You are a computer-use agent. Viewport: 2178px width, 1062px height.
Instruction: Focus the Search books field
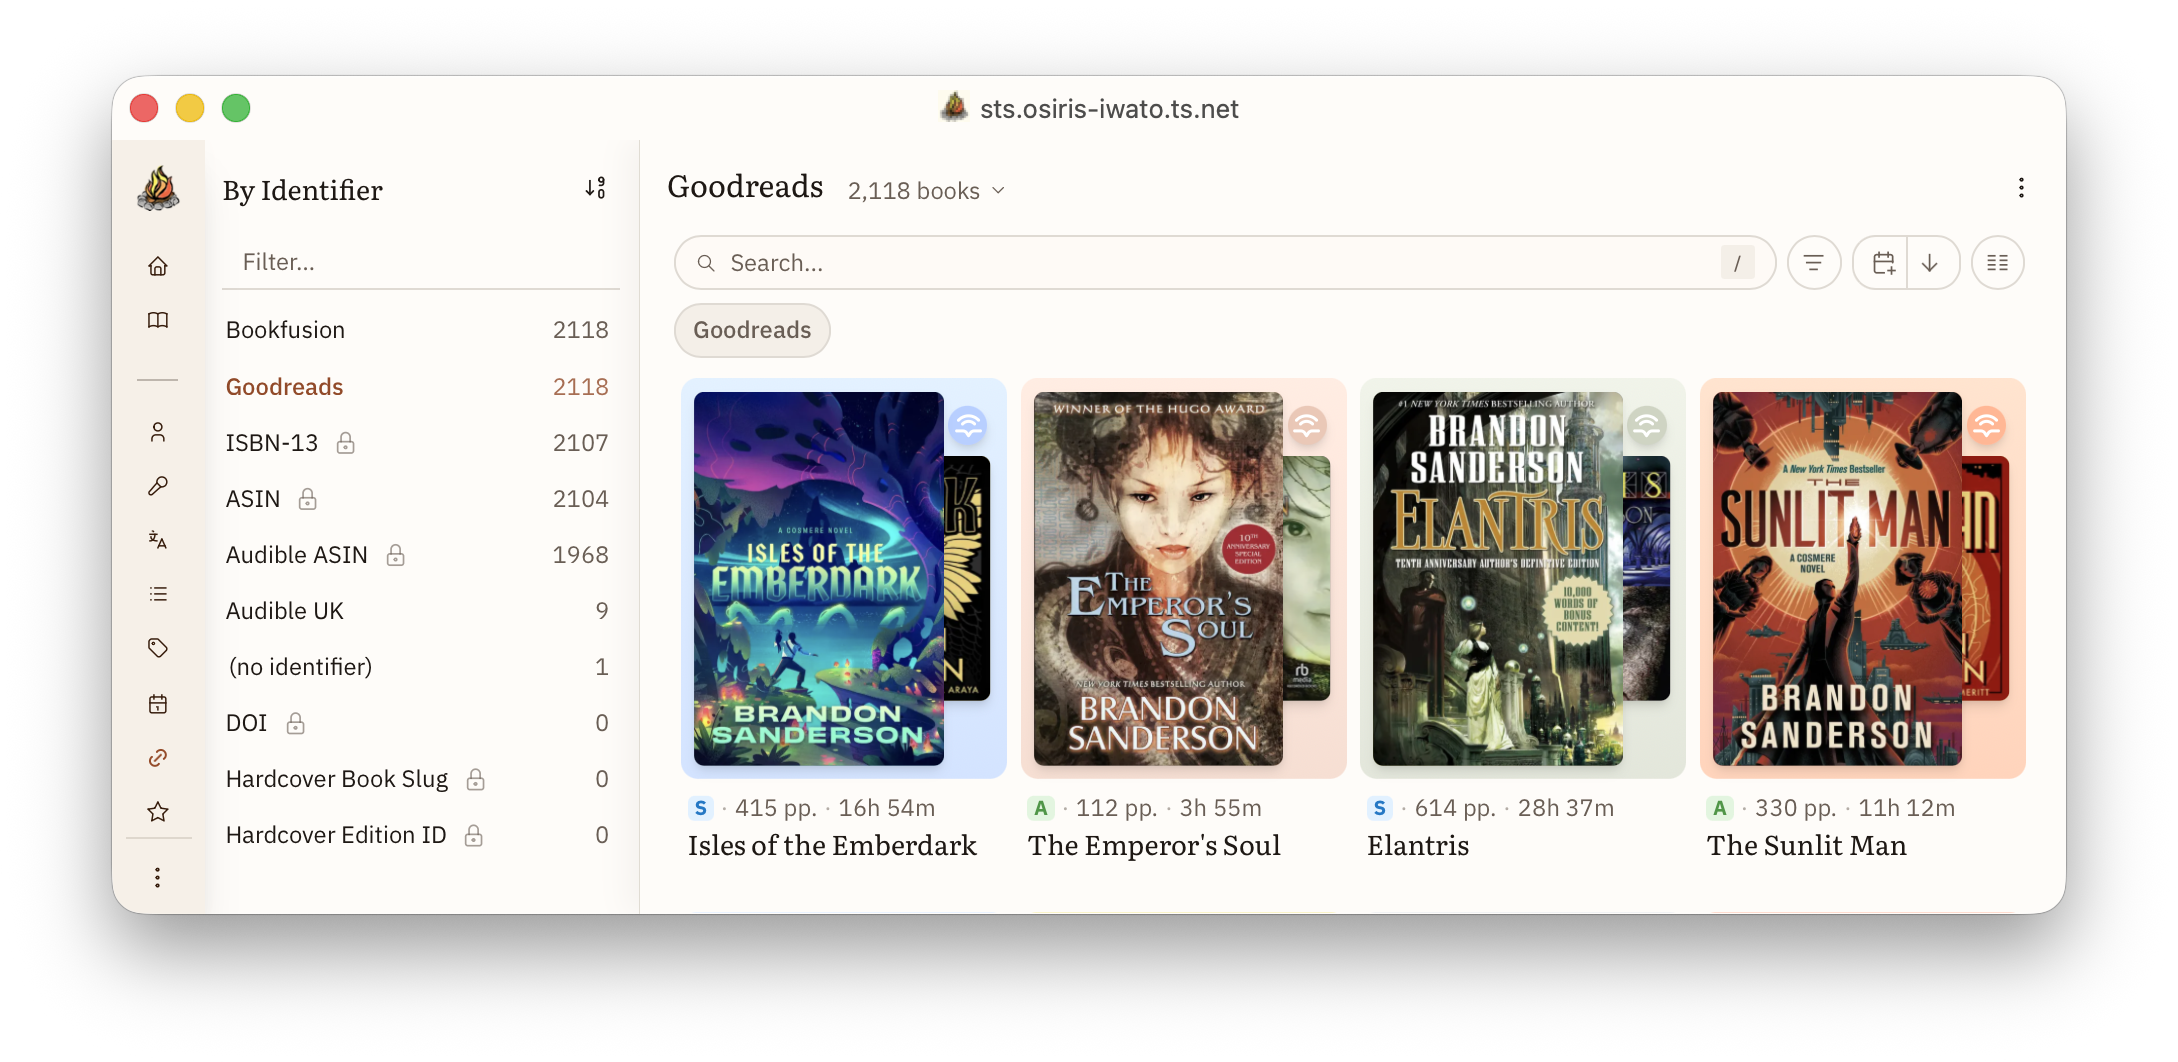pyautogui.click(x=1224, y=263)
